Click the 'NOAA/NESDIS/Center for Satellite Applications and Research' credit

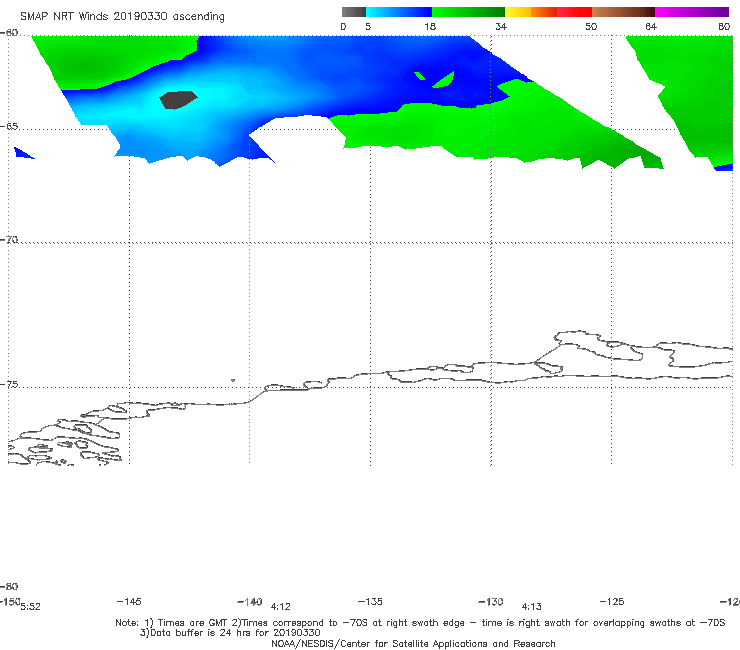coord(413,644)
